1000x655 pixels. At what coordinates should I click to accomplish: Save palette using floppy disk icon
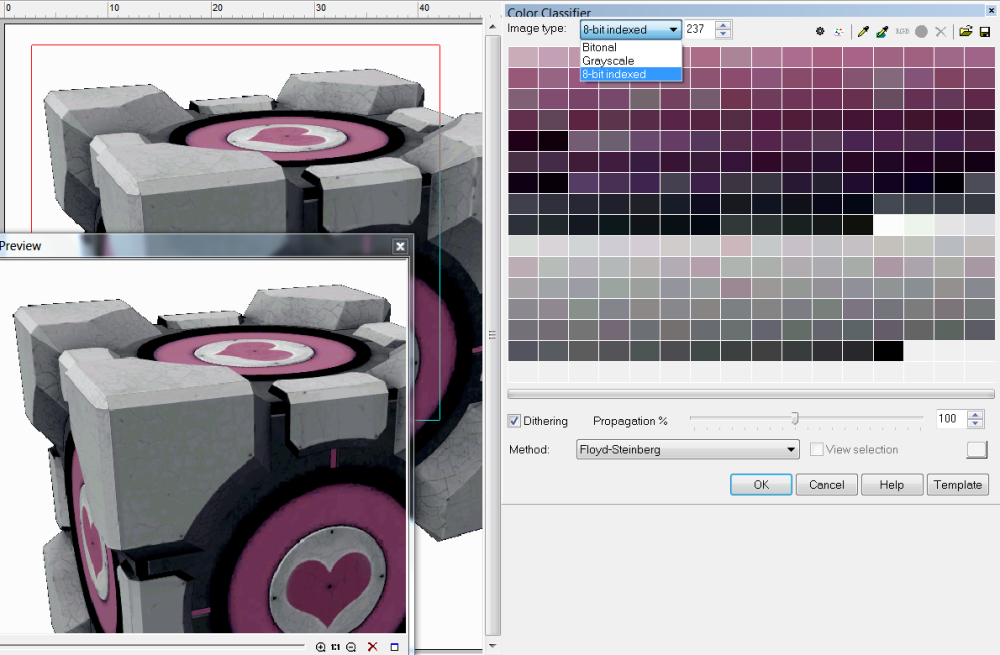click(985, 31)
